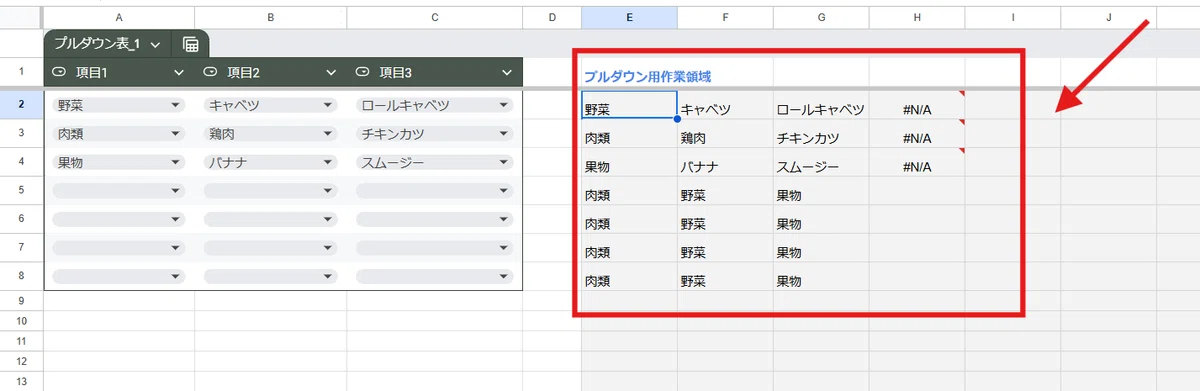The height and width of the screenshot is (391, 1200).
Task: Select column D header
Action: pyautogui.click(x=551, y=18)
